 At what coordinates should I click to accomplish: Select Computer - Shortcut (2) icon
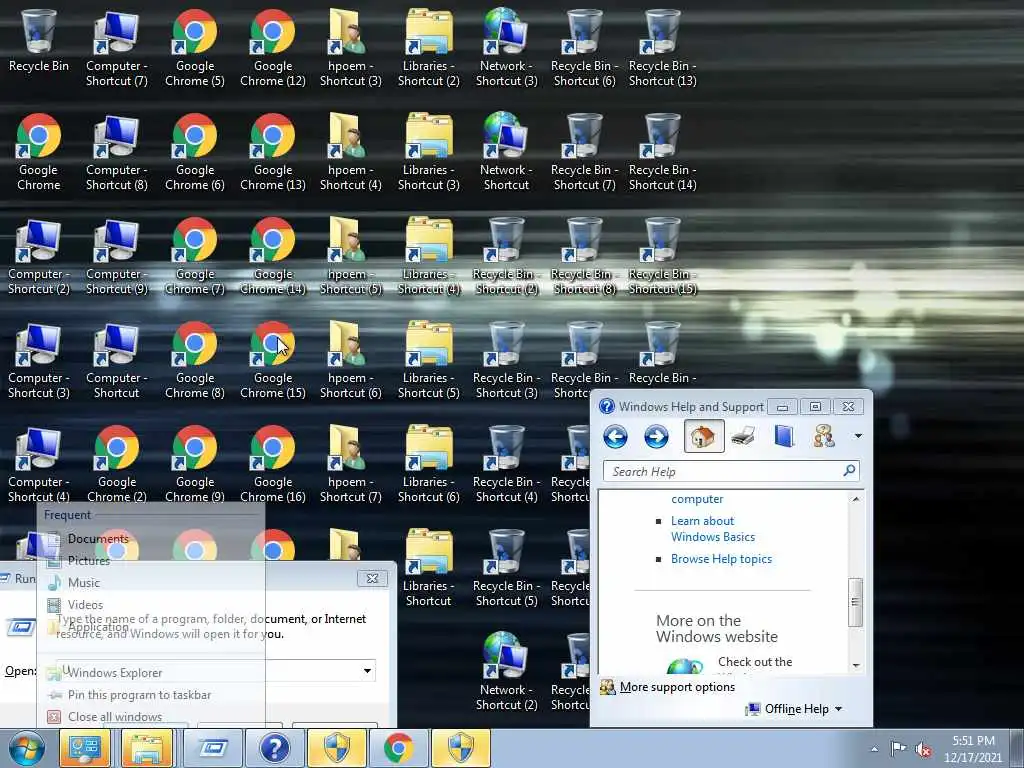point(39,257)
